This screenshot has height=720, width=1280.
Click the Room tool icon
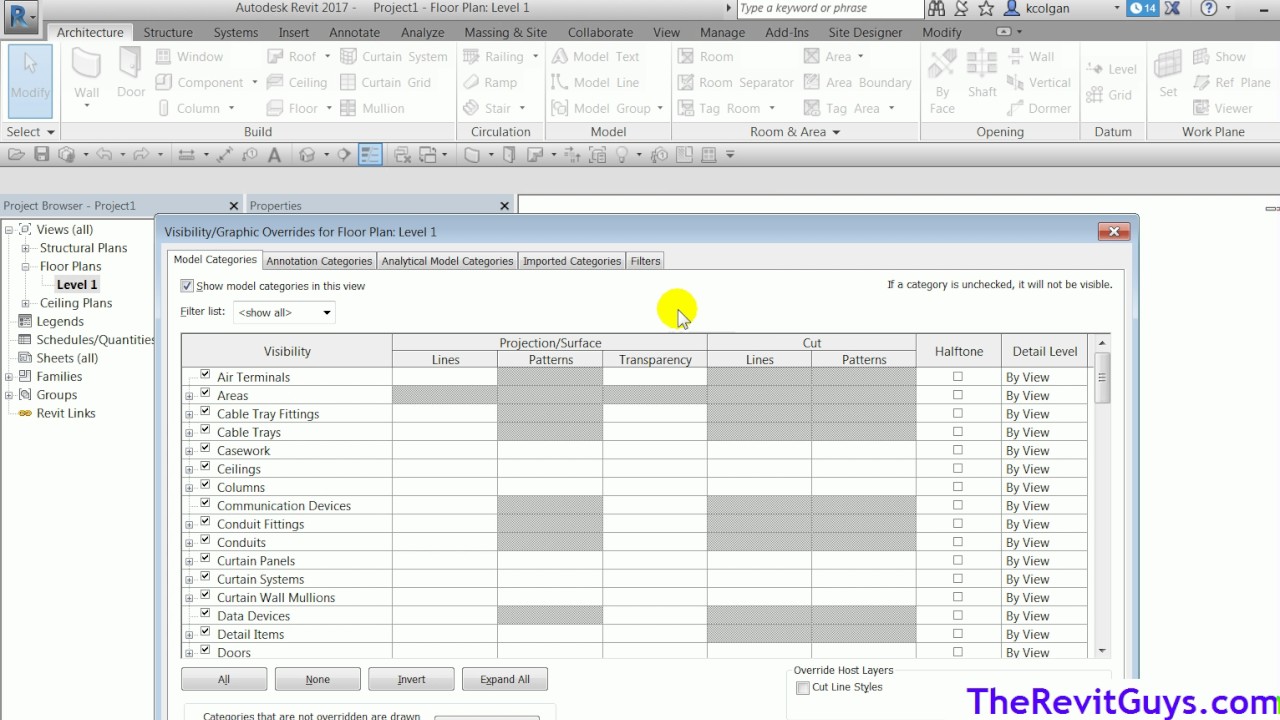706,57
